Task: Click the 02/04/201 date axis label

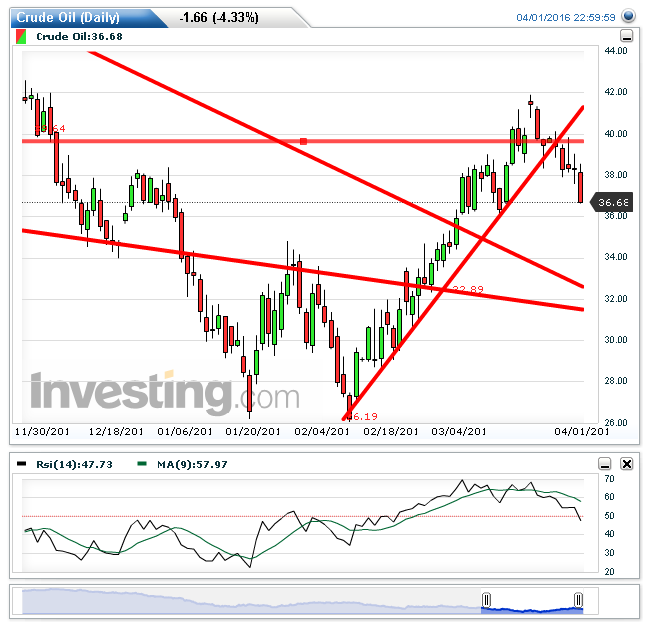Action: 322,431
